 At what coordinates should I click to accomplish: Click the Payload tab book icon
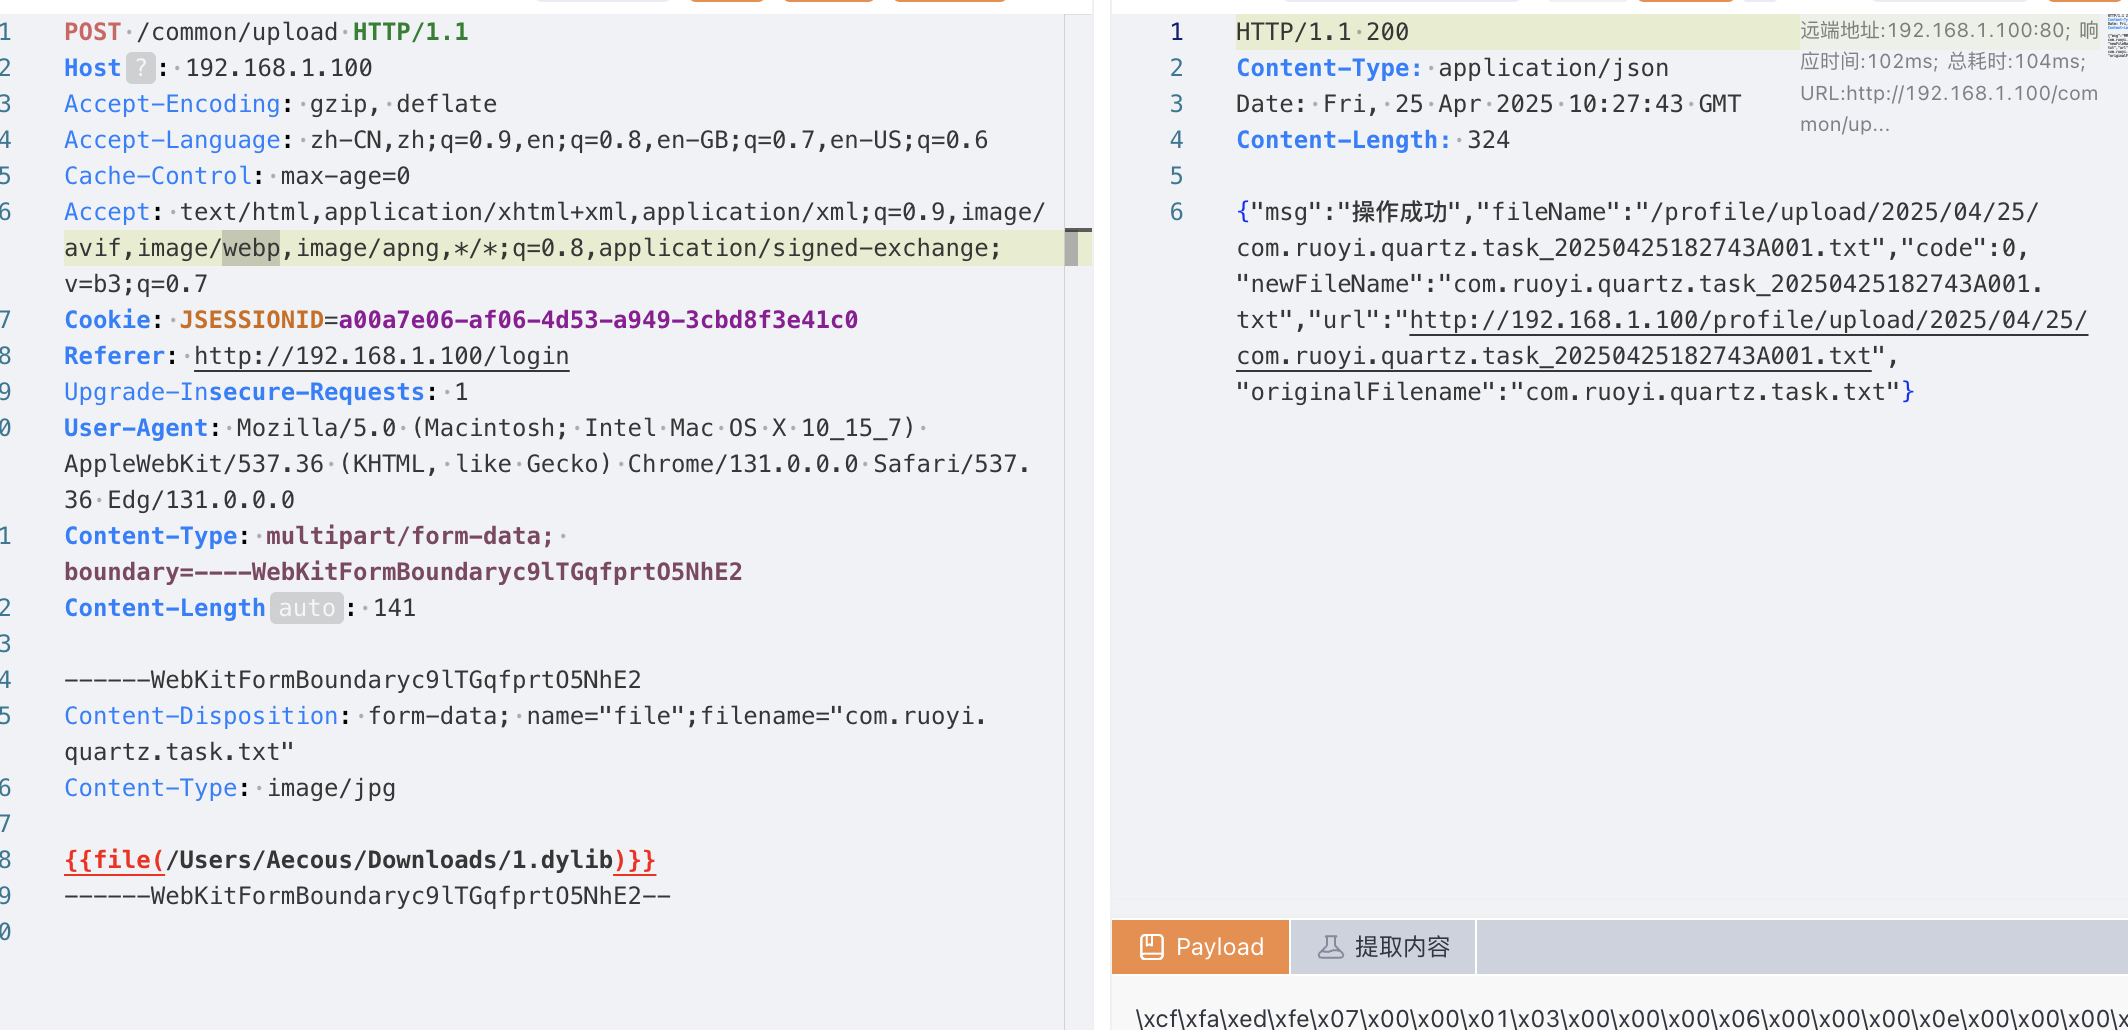pos(1151,947)
